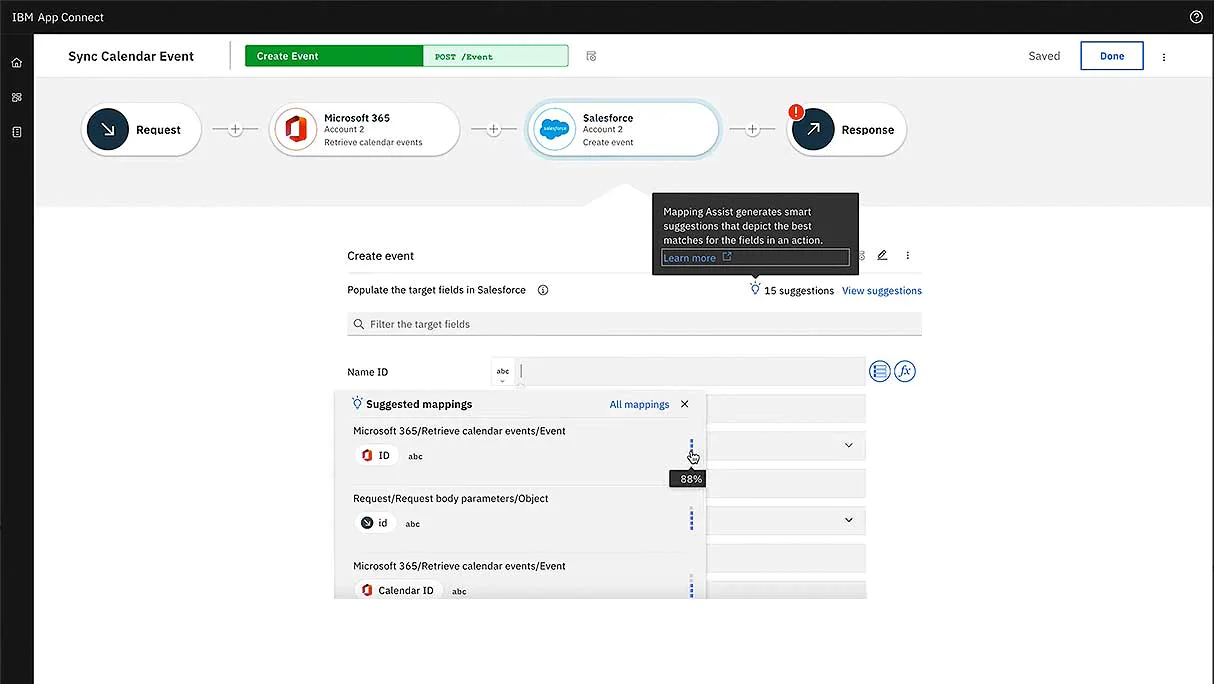1214x684 pixels.
Task: Open Help using the question mark icon
Action: pos(1197,16)
